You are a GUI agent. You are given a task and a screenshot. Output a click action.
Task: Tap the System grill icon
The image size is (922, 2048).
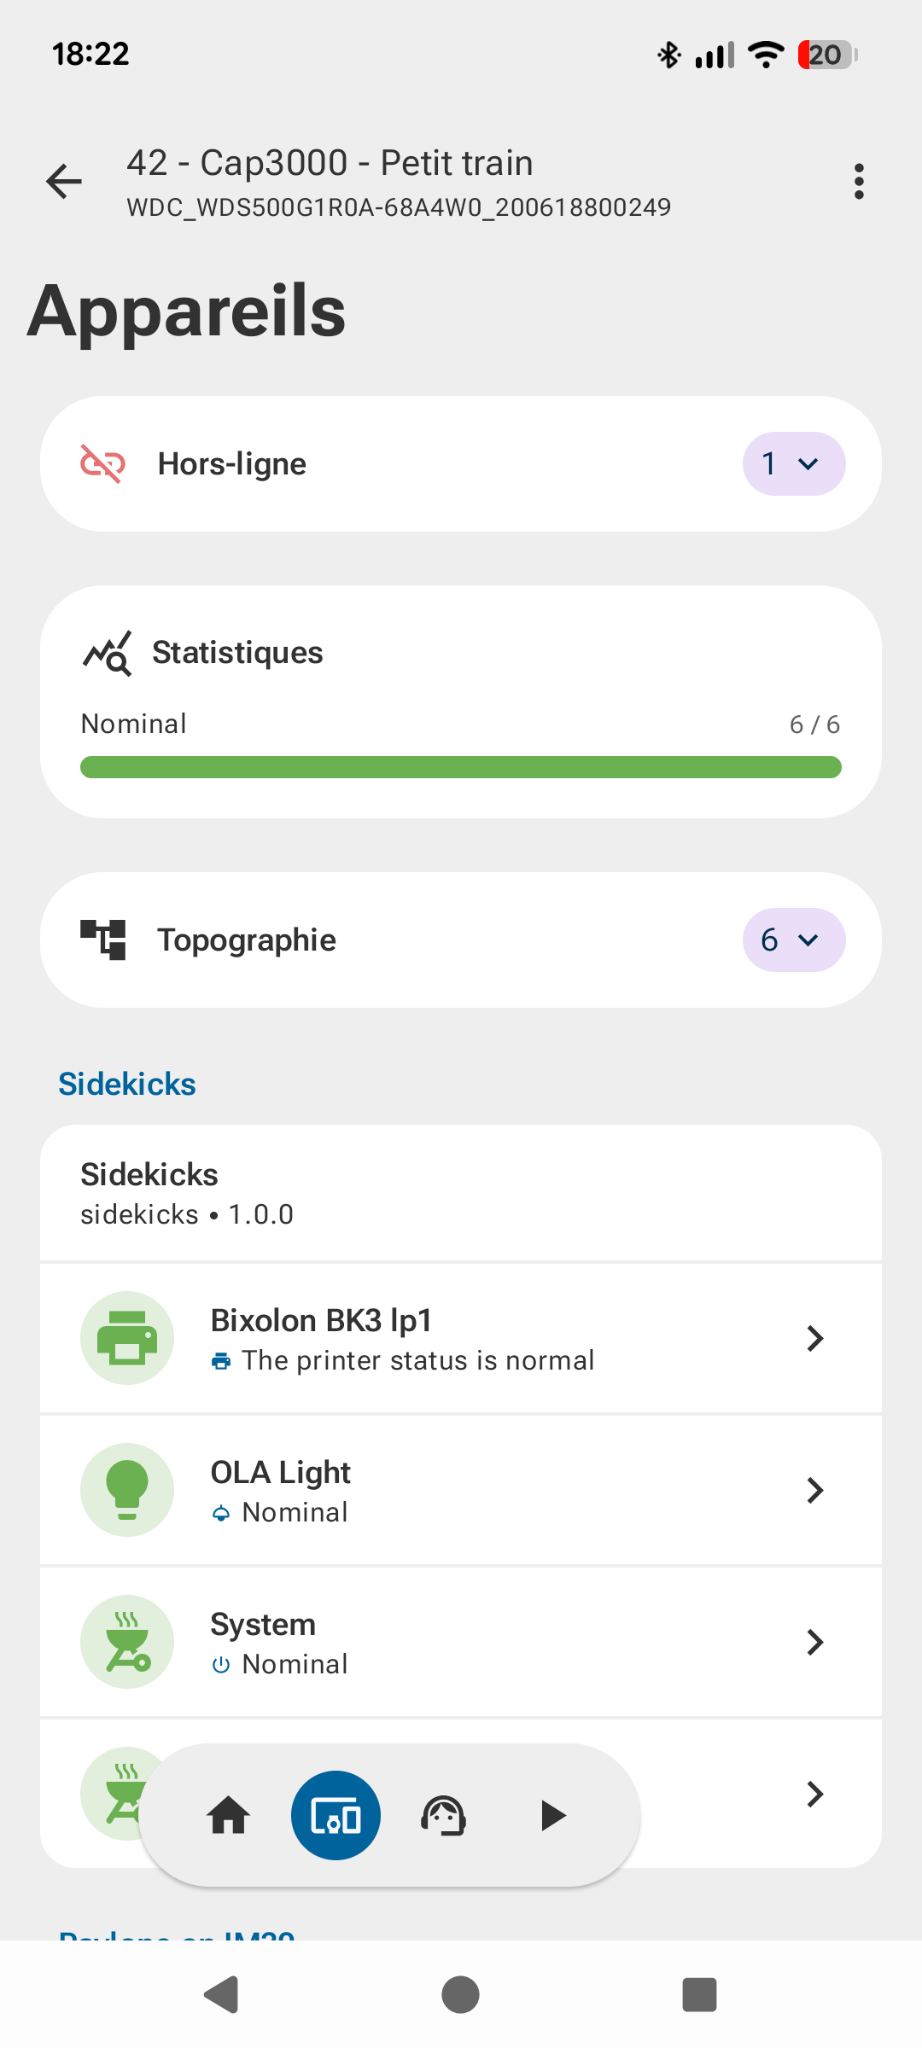point(127,1642)
